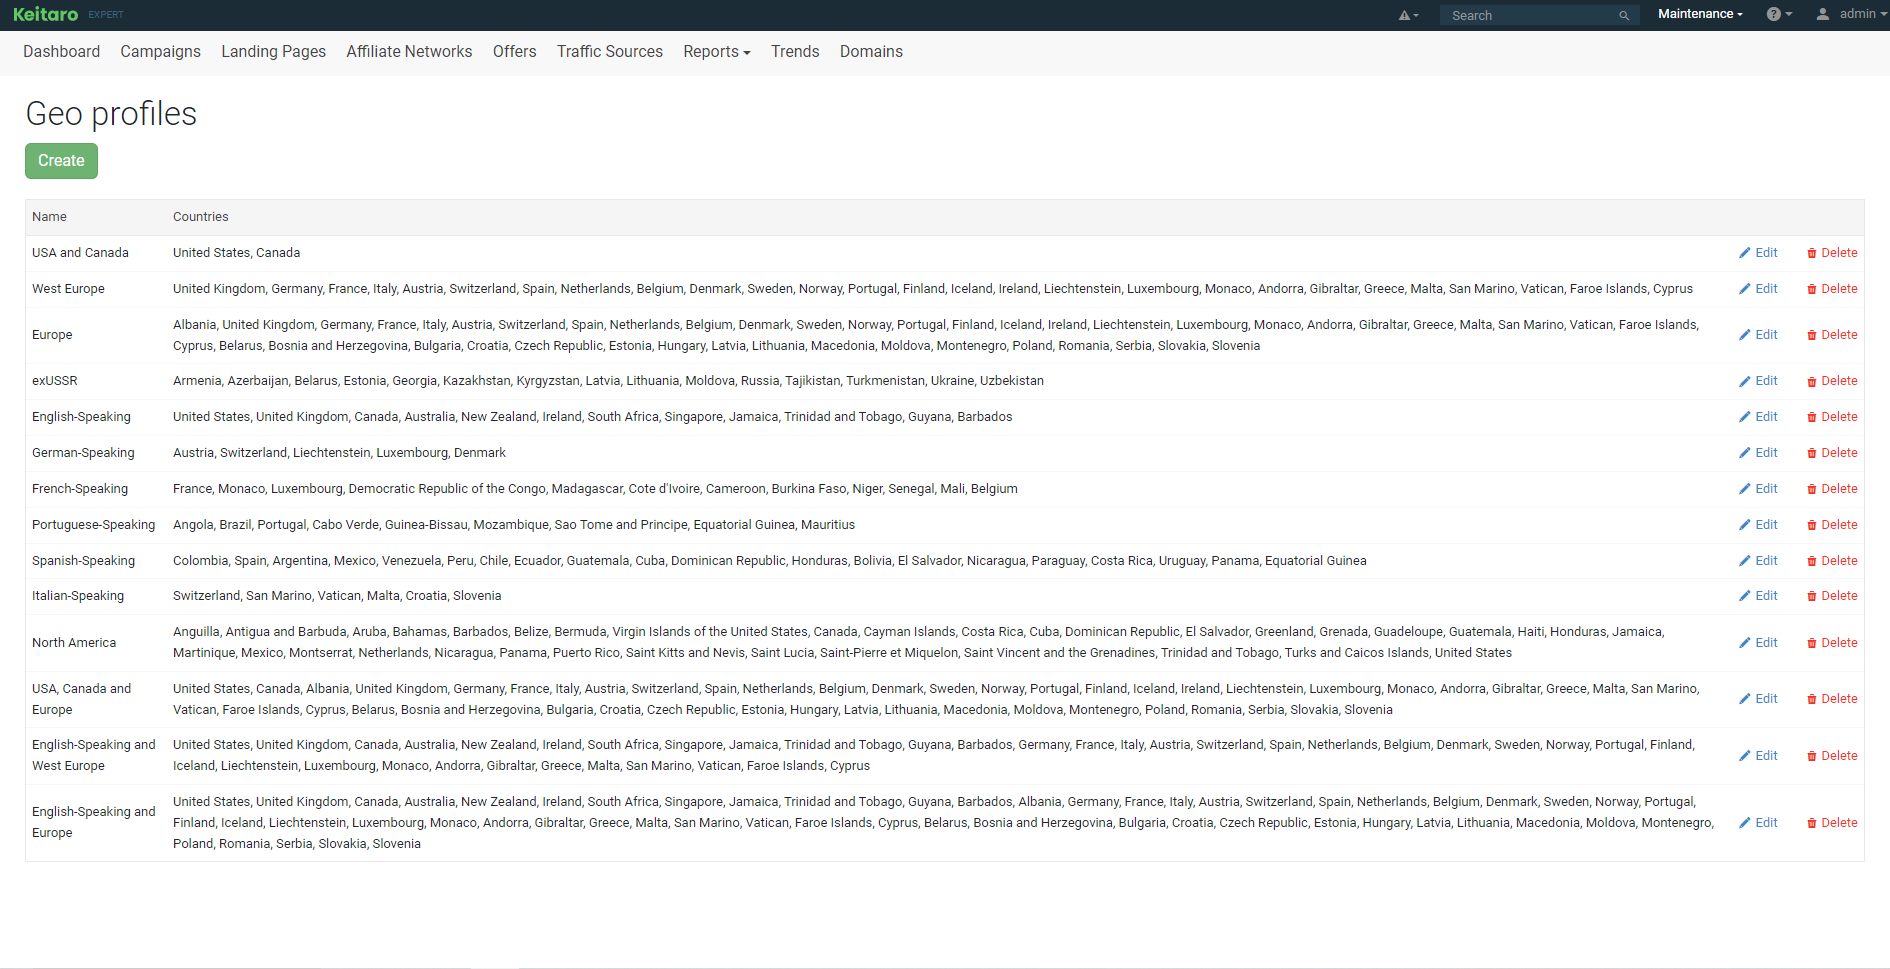Screen dimensions: 1890x969
Task: Navigate to Offers
Action: click(514, 52)
